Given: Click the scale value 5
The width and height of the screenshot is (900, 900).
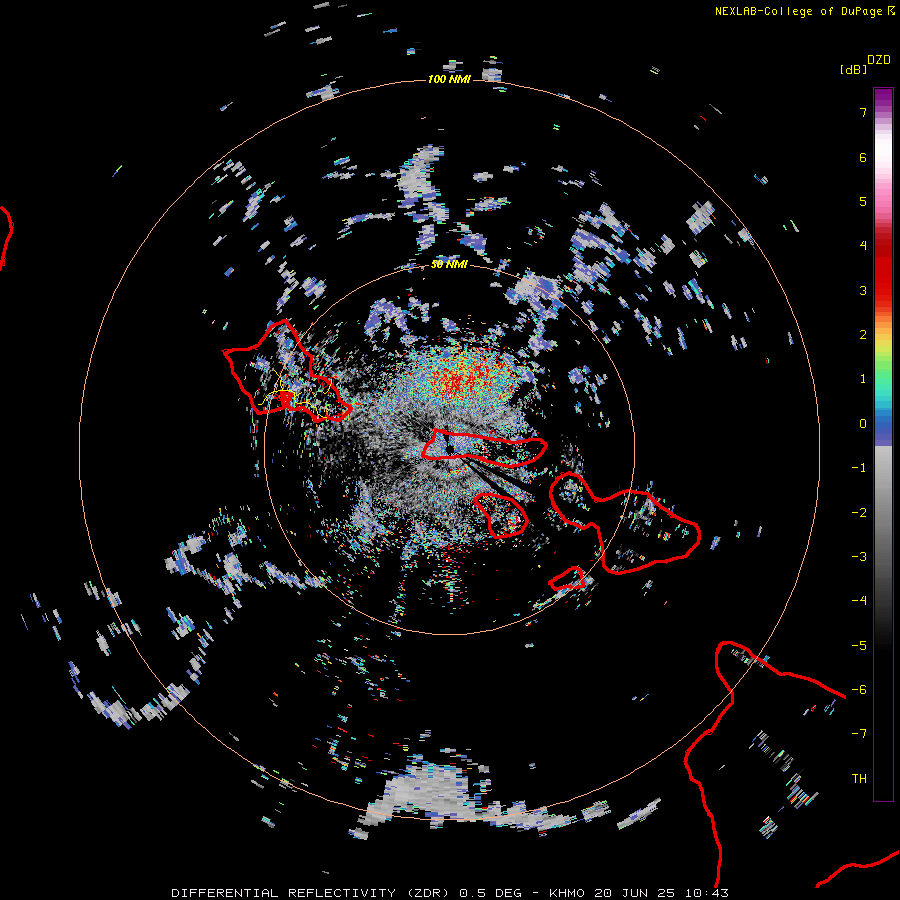Looking at the screenshot, I should tap(863, 201).
